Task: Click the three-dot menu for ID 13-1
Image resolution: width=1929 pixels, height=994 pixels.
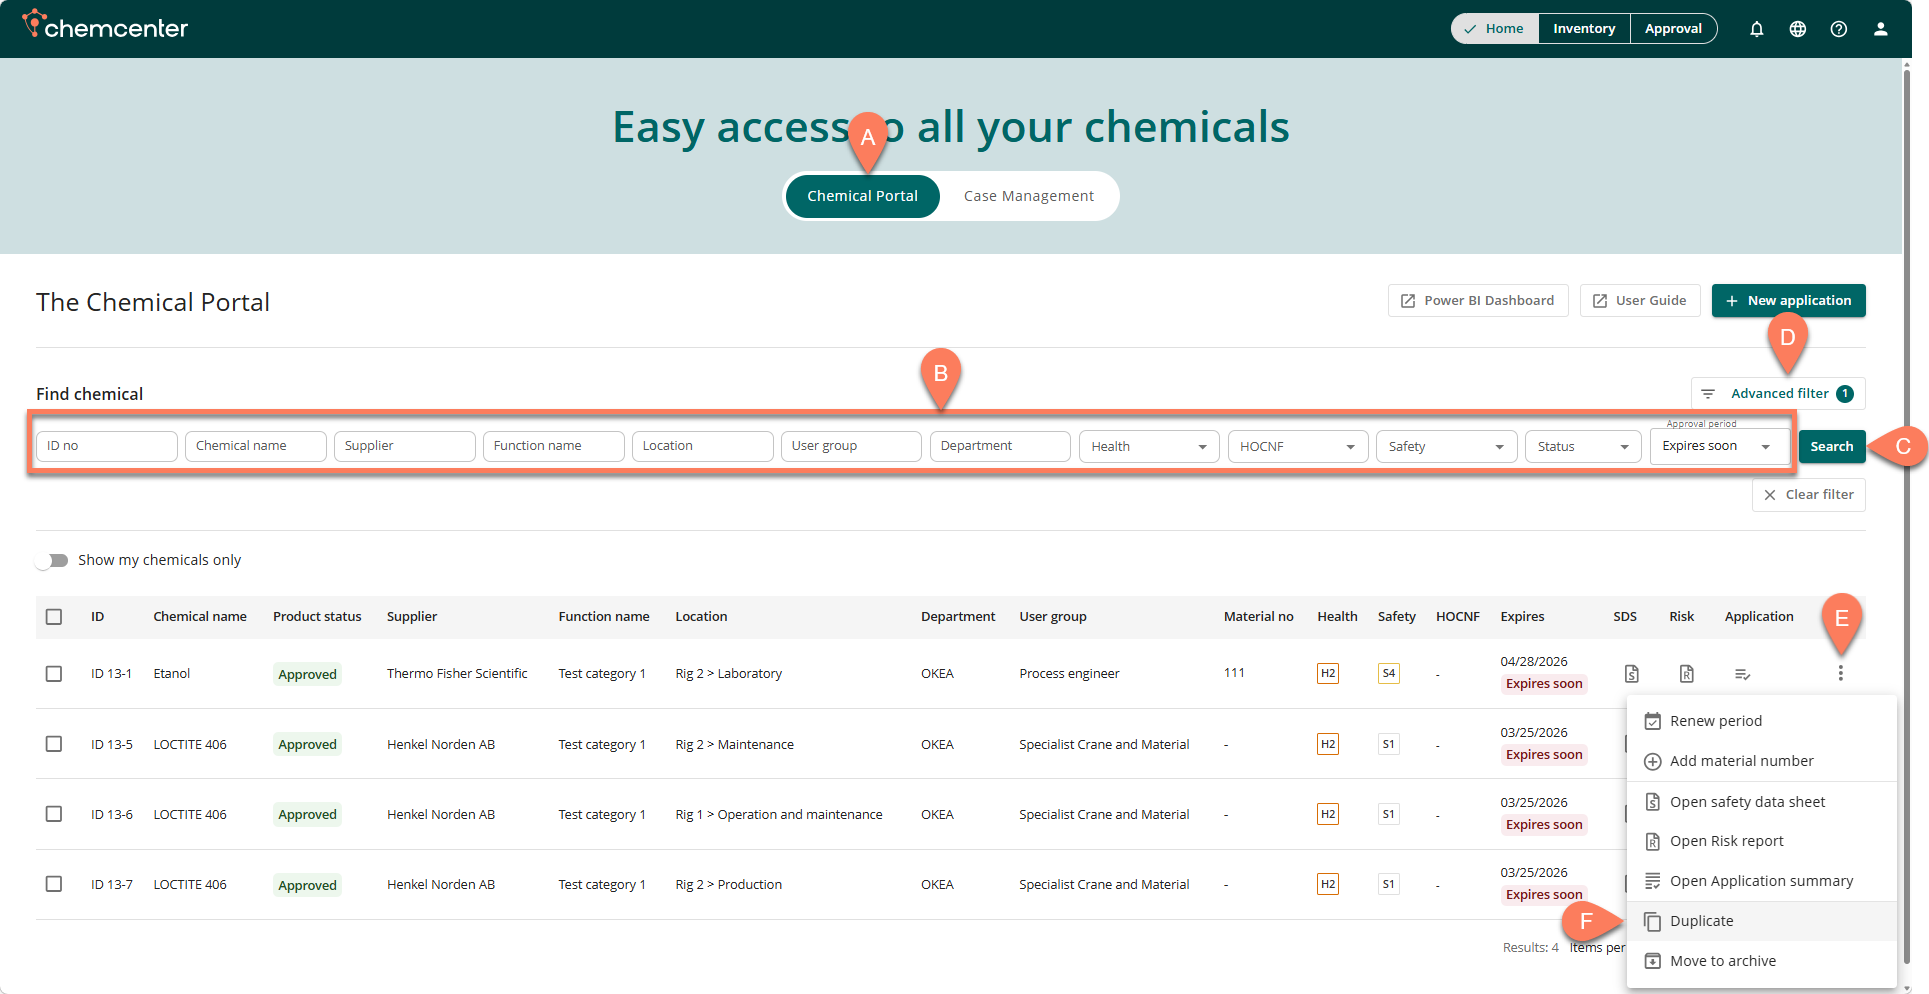Action: (x=1840, y=674)
